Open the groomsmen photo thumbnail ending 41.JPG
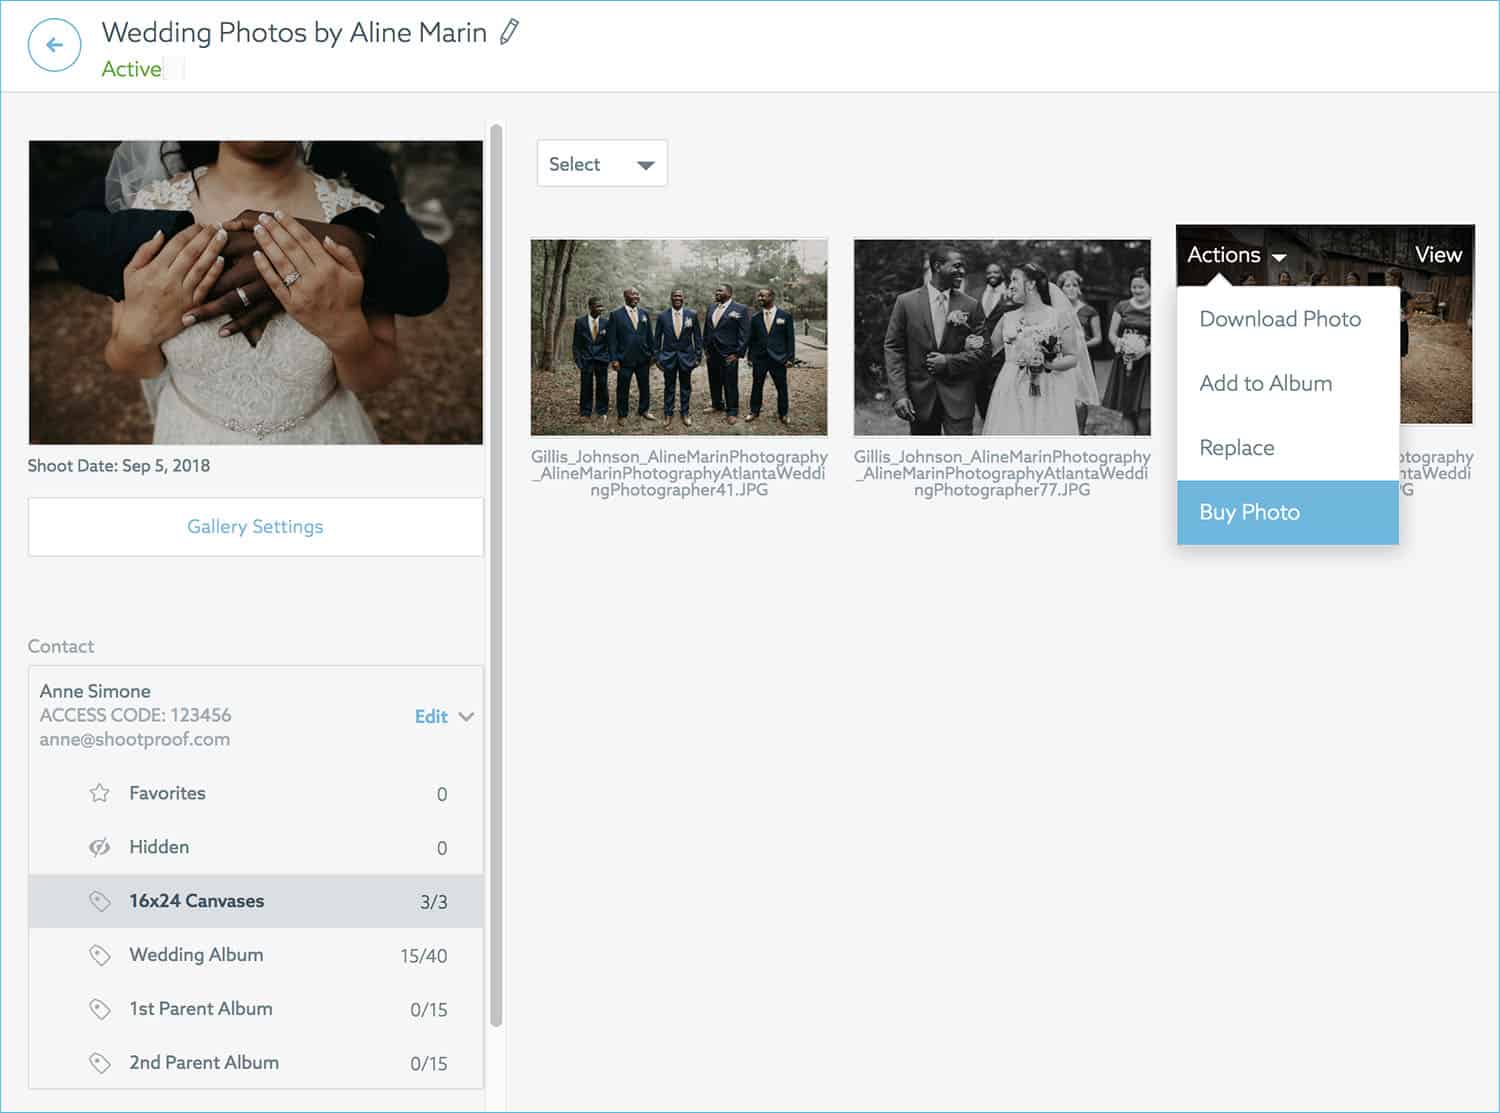1500x1113 pixels. pos(679,337)
